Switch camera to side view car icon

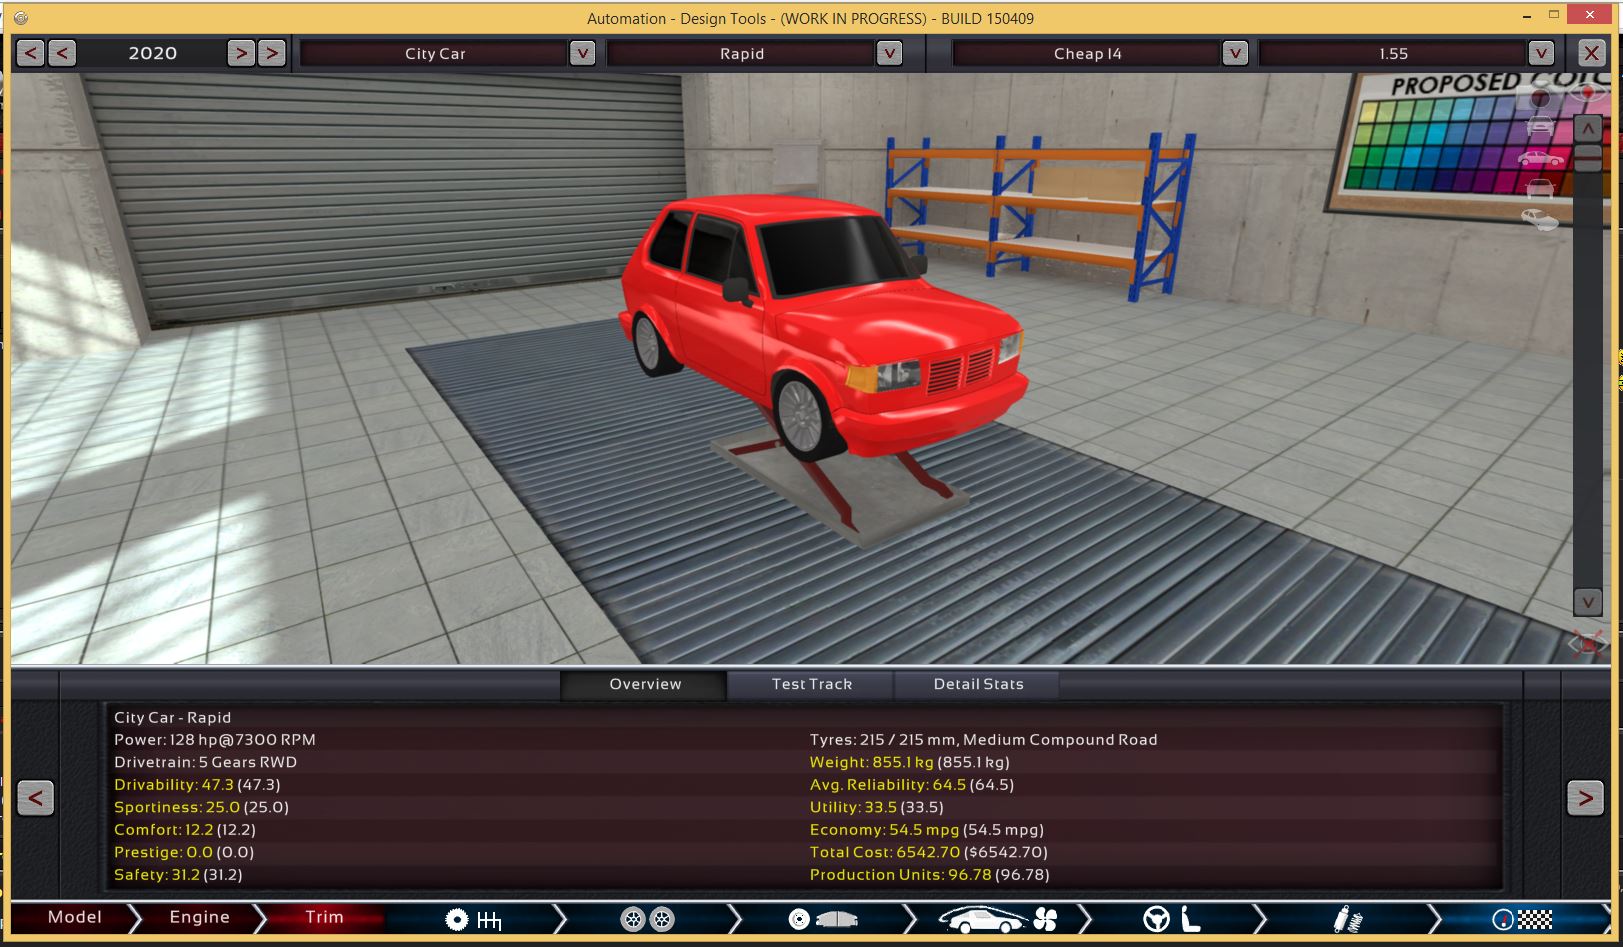[1540, 158]
